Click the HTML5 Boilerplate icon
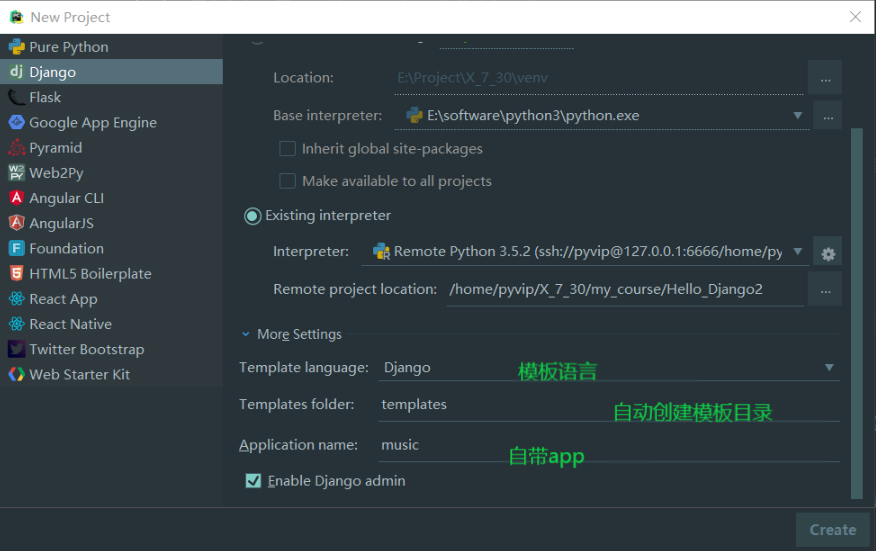Image resolution: width=876 pixels, height=551 pixels. (17, 273)
